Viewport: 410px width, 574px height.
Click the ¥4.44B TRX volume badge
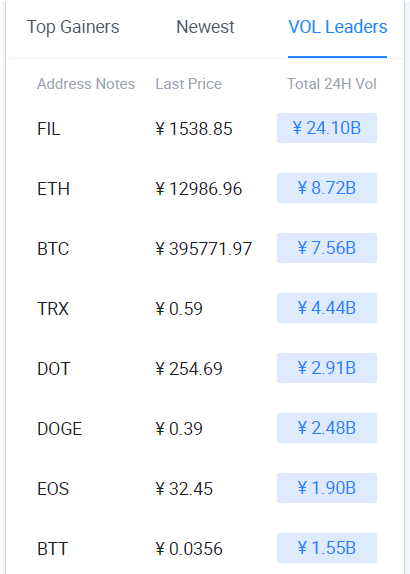pos(327,308)
